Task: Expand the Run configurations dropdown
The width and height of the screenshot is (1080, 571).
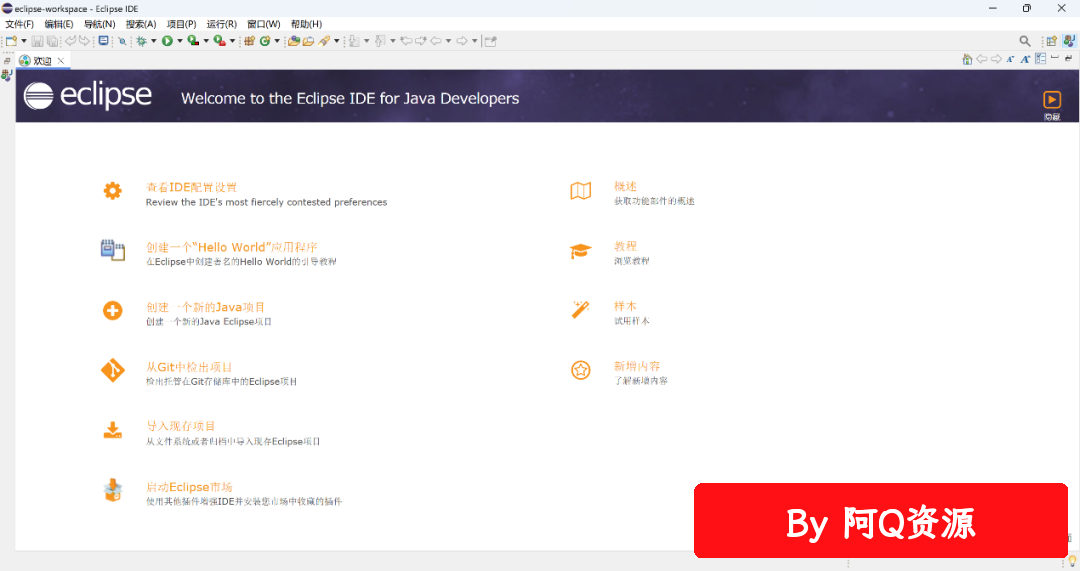Action: [180, 41]
